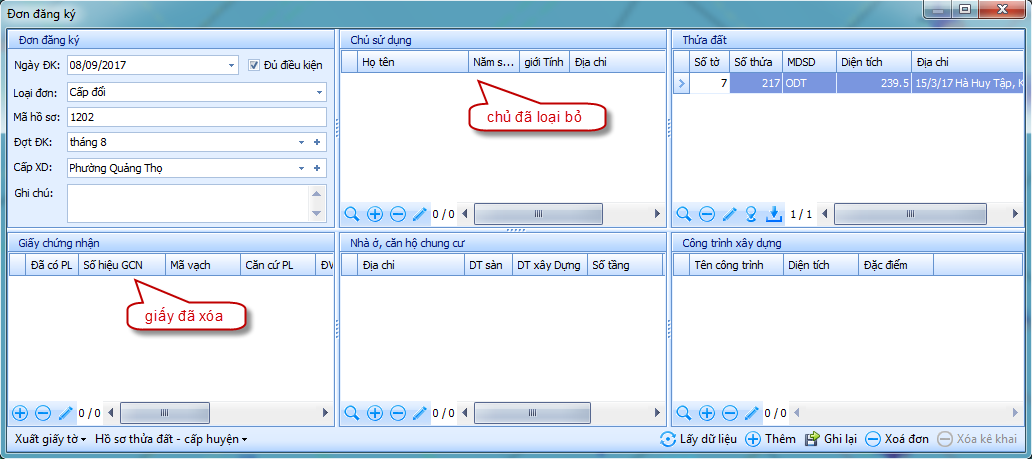Click the edit pencil in Công trình xây dựng panel

click(751, 412)
